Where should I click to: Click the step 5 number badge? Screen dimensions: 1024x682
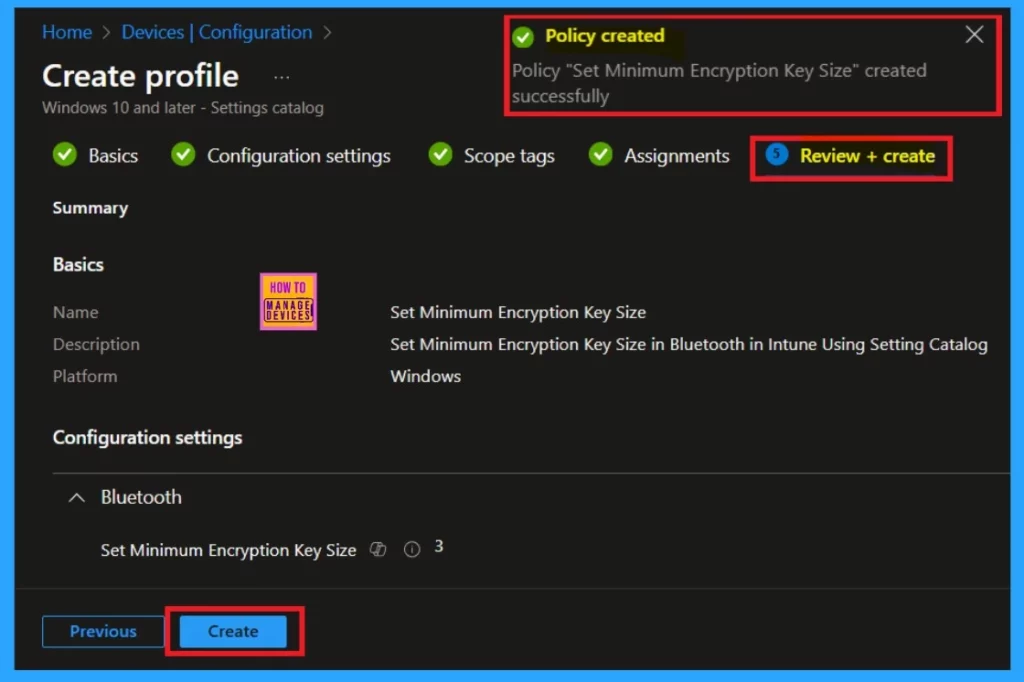(776, 155)
